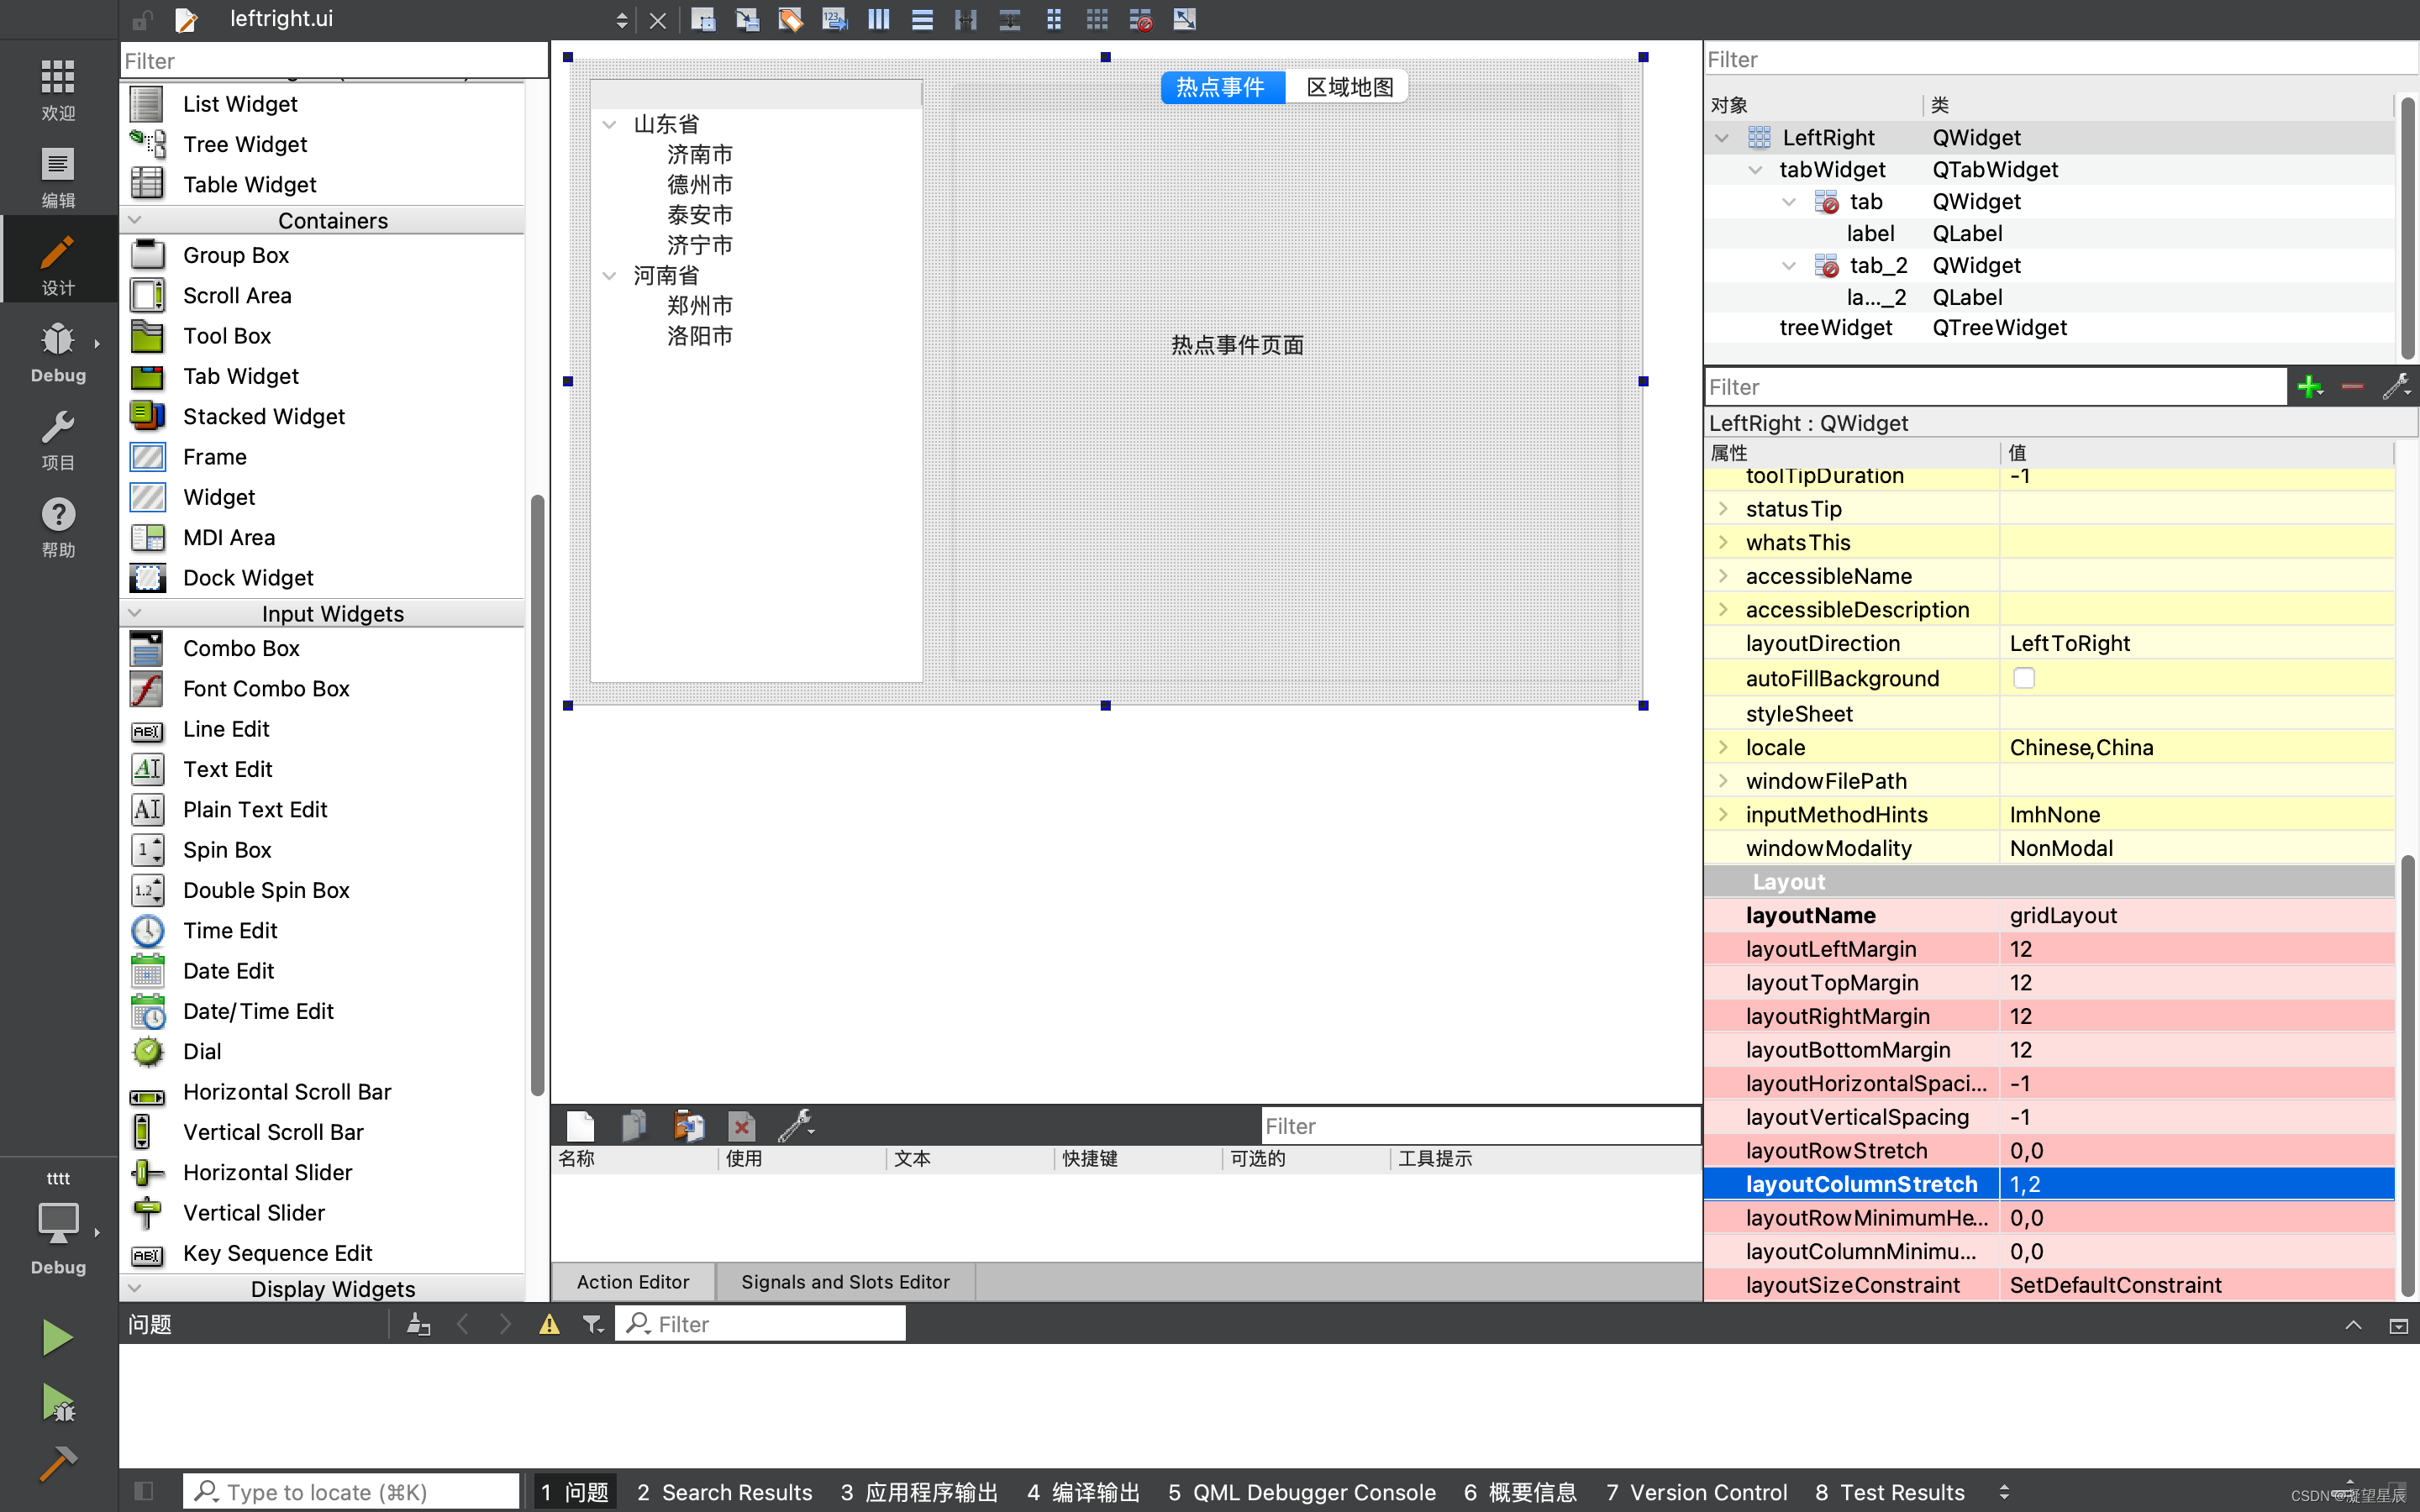Click the Type to locate search field
Screen dimensions: 2420x1512
pyautogui.click(x=350, y=1490)
